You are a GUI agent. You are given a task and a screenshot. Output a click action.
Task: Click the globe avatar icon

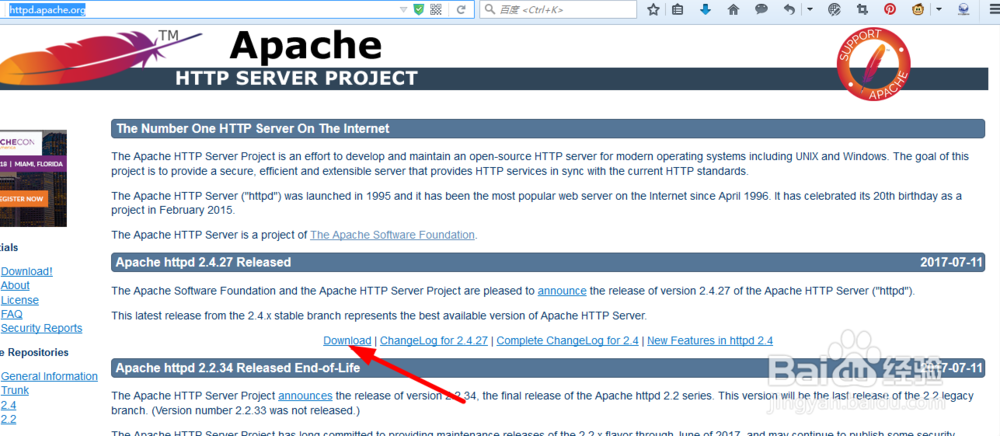pos(964,10)
